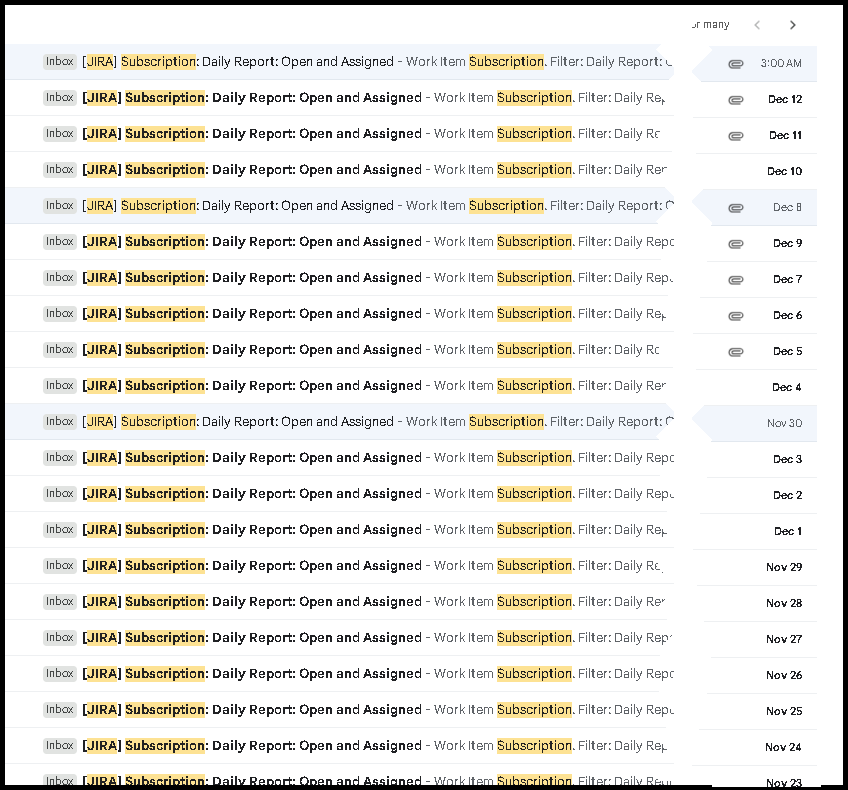The width and height of the screenshot is (848, 790).
Task: Click the Inbox label on the Nov 26 email
Action: (59, 674)
